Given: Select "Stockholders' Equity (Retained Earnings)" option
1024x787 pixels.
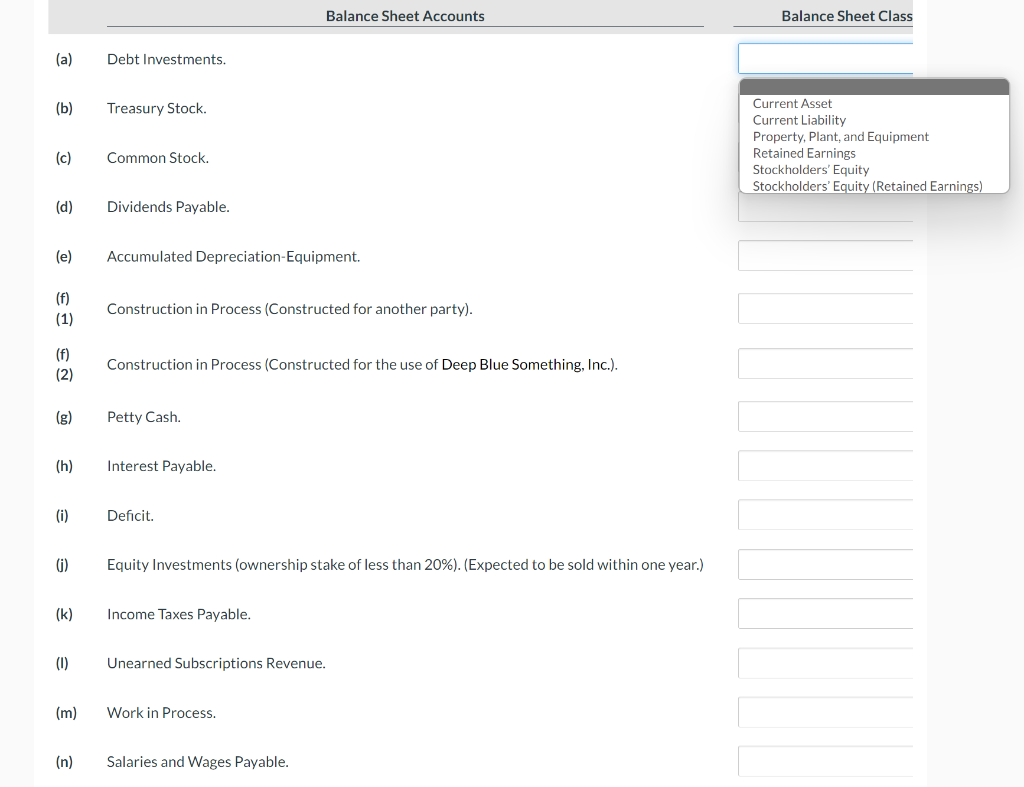Looking at the screenshot, I should (x=867, y=186).
